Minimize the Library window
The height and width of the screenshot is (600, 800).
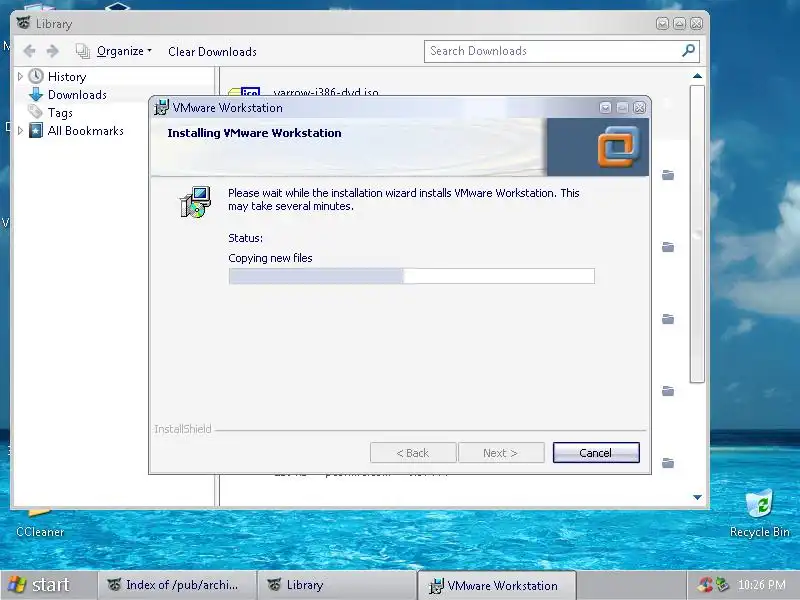663,23
